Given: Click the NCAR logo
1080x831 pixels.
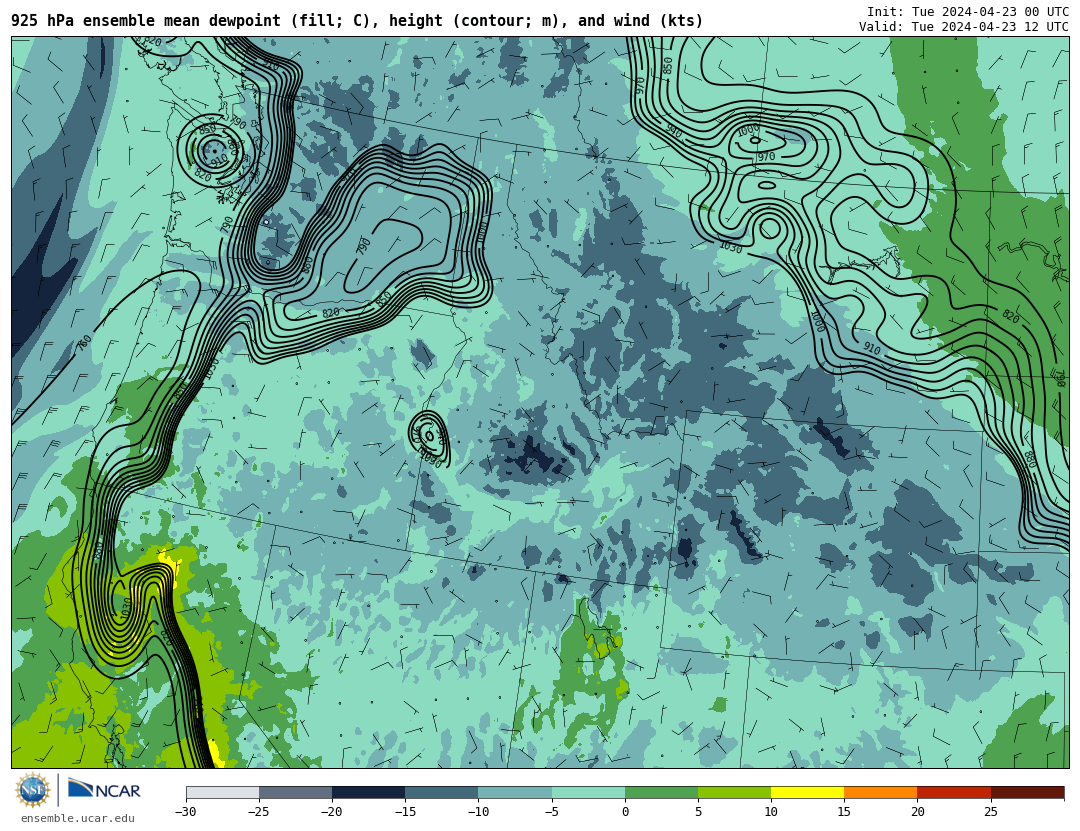Looking at the screenshot, I should point(104,789).
